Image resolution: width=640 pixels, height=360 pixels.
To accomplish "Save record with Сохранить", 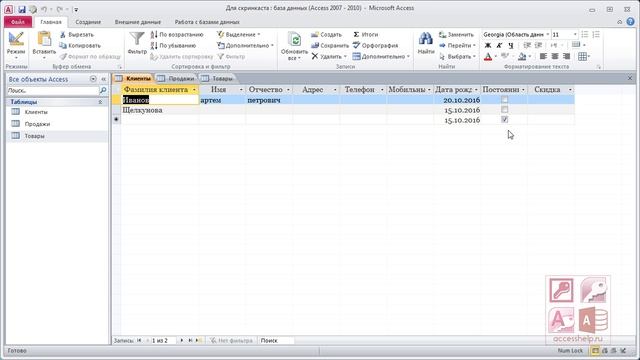I will click(x=330, y=46).
